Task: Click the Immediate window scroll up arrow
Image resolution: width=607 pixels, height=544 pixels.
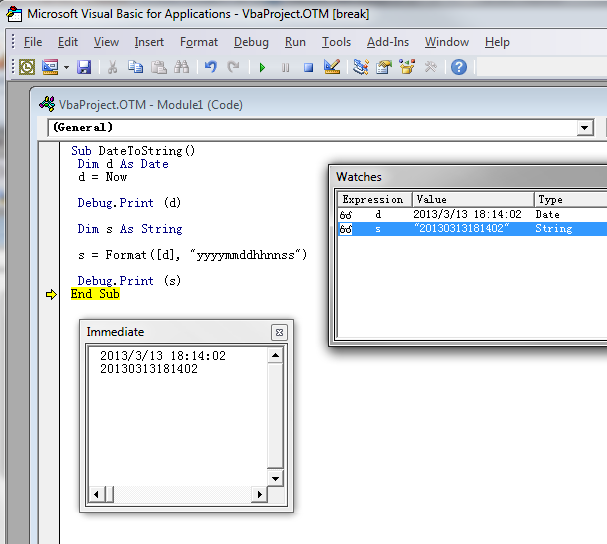Action: (x=275, y=355)
